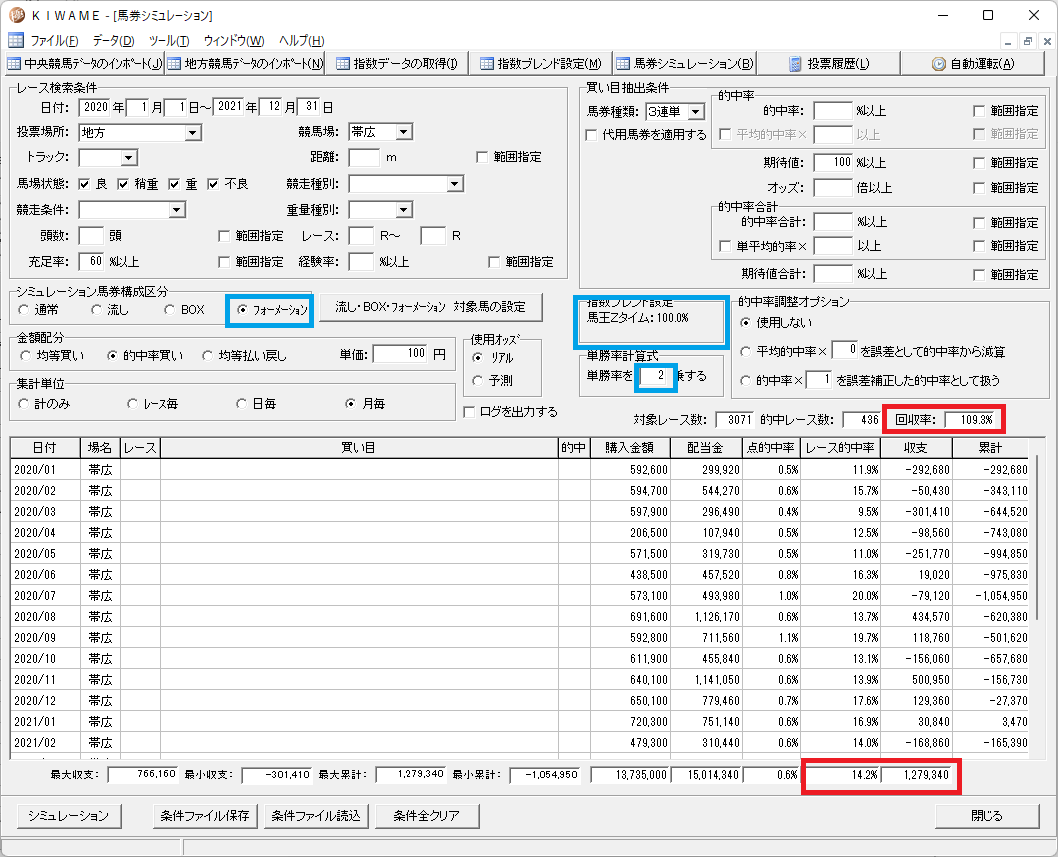Viewport: 1058px width, 857px height.
Task: Open the ファイル menu
Action: [x=54, y=40]
